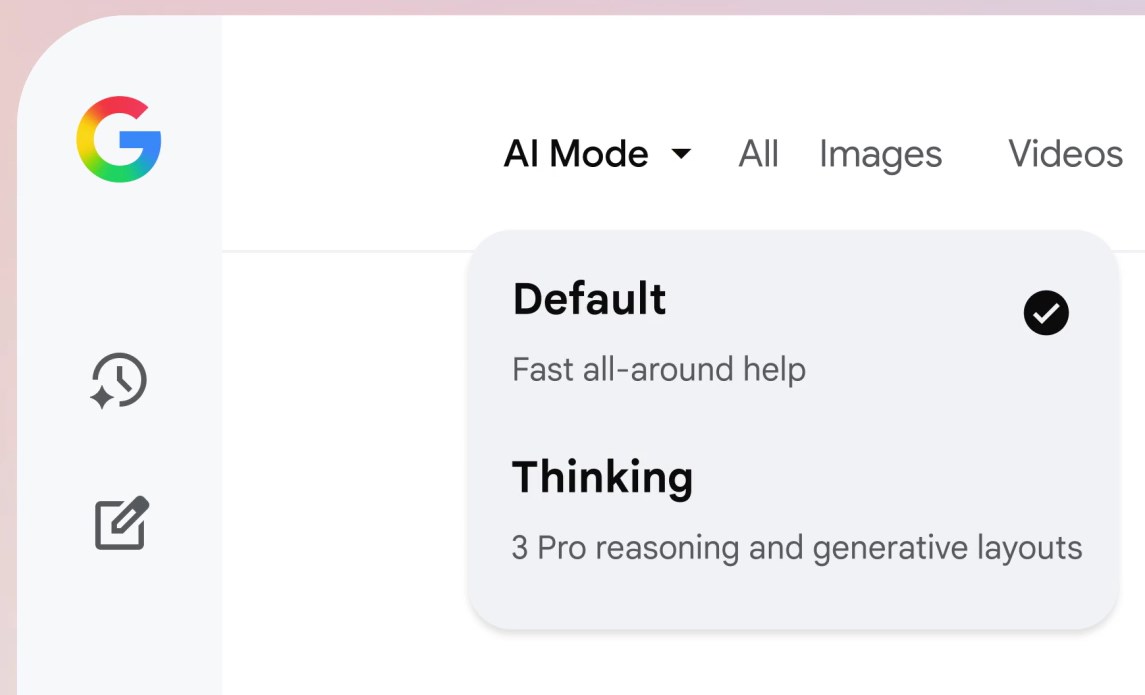The image size is (1145, 695).
Task: Click the Google logo in the sidebar
Action: (x=119, y=139)
